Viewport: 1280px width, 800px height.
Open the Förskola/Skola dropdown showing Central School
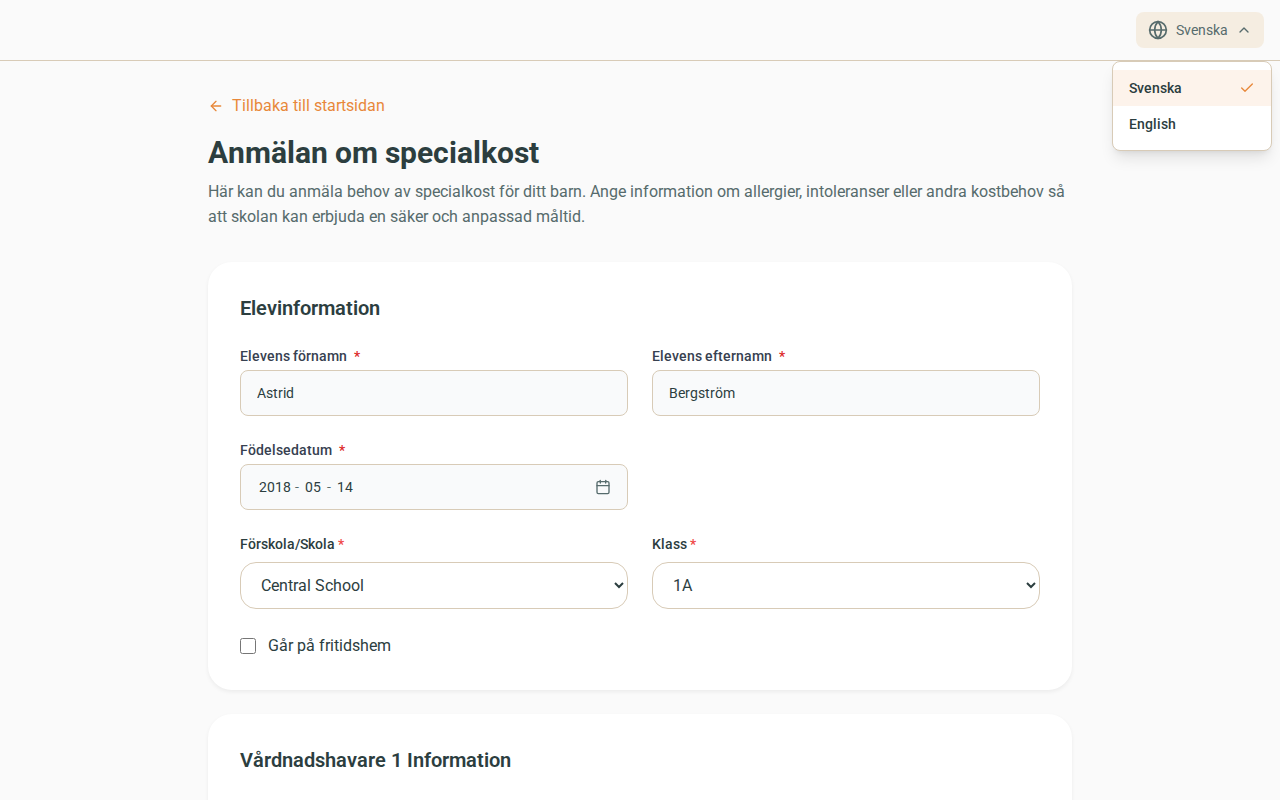click(x=434, y=585)
